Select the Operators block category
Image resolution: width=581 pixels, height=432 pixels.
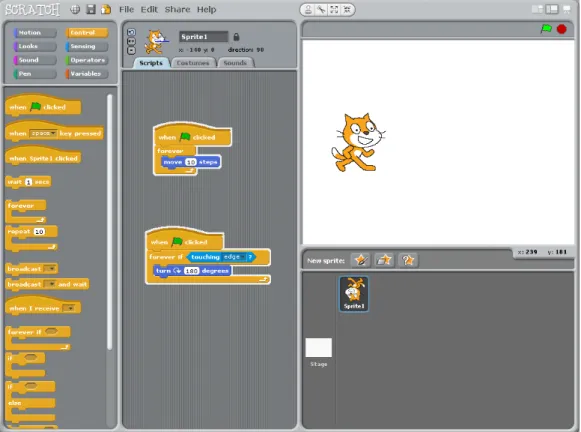pos(87,60)
